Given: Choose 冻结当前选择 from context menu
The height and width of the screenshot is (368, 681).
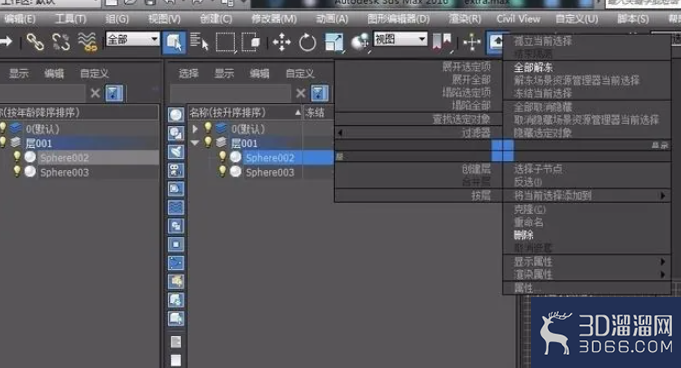Looking at the screenshot, I should click(543, 93).
